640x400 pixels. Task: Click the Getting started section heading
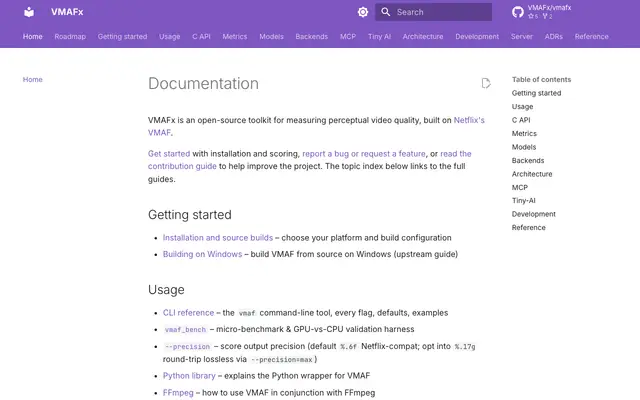[x=189, y=215]
